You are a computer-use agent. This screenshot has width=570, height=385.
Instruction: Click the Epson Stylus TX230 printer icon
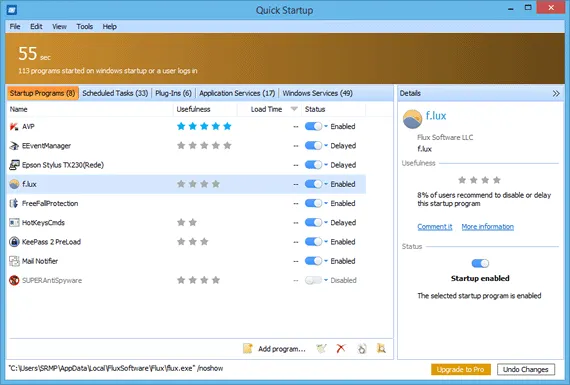(x=14, y=165)
